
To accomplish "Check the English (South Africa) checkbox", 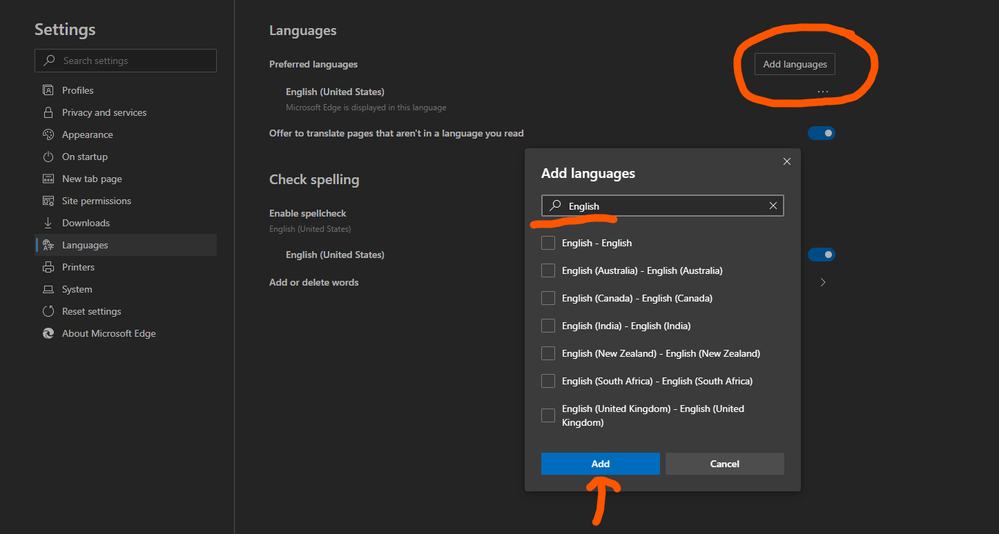I will (x=548, y=381).
